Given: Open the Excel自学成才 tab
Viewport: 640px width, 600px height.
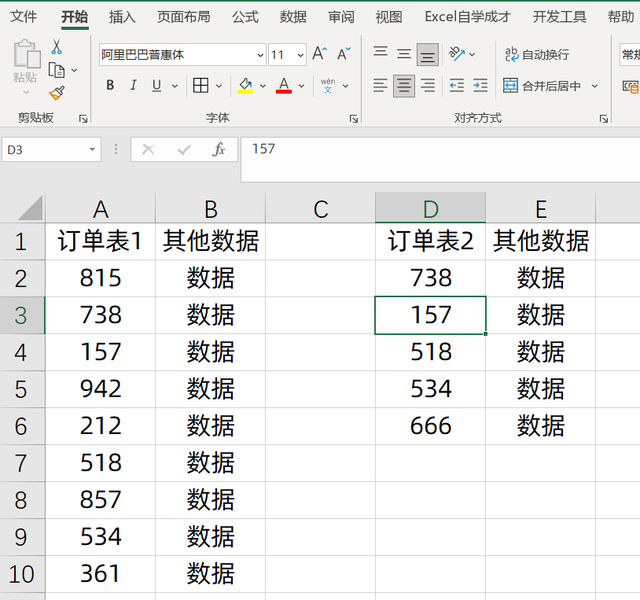Looking at the screenshot, I should pyautogui.click(x=468, y=17).
